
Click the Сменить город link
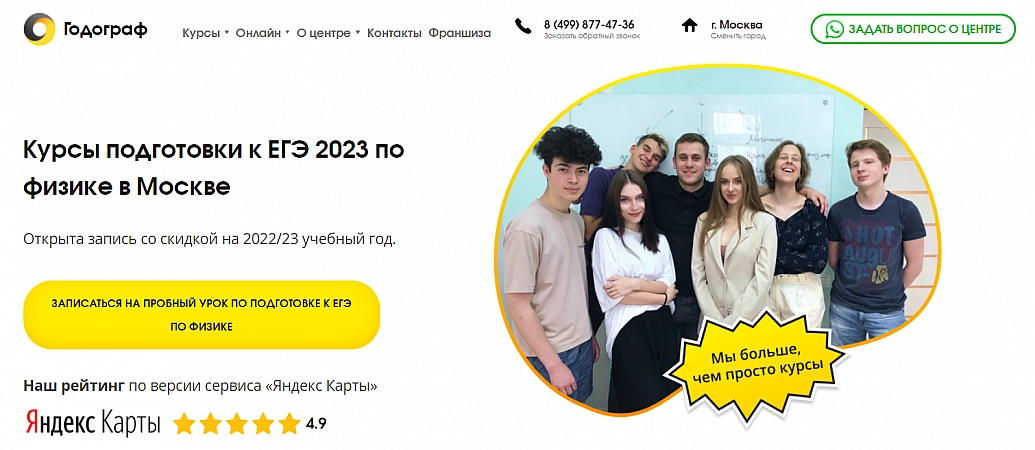click(x=738, y=36)
